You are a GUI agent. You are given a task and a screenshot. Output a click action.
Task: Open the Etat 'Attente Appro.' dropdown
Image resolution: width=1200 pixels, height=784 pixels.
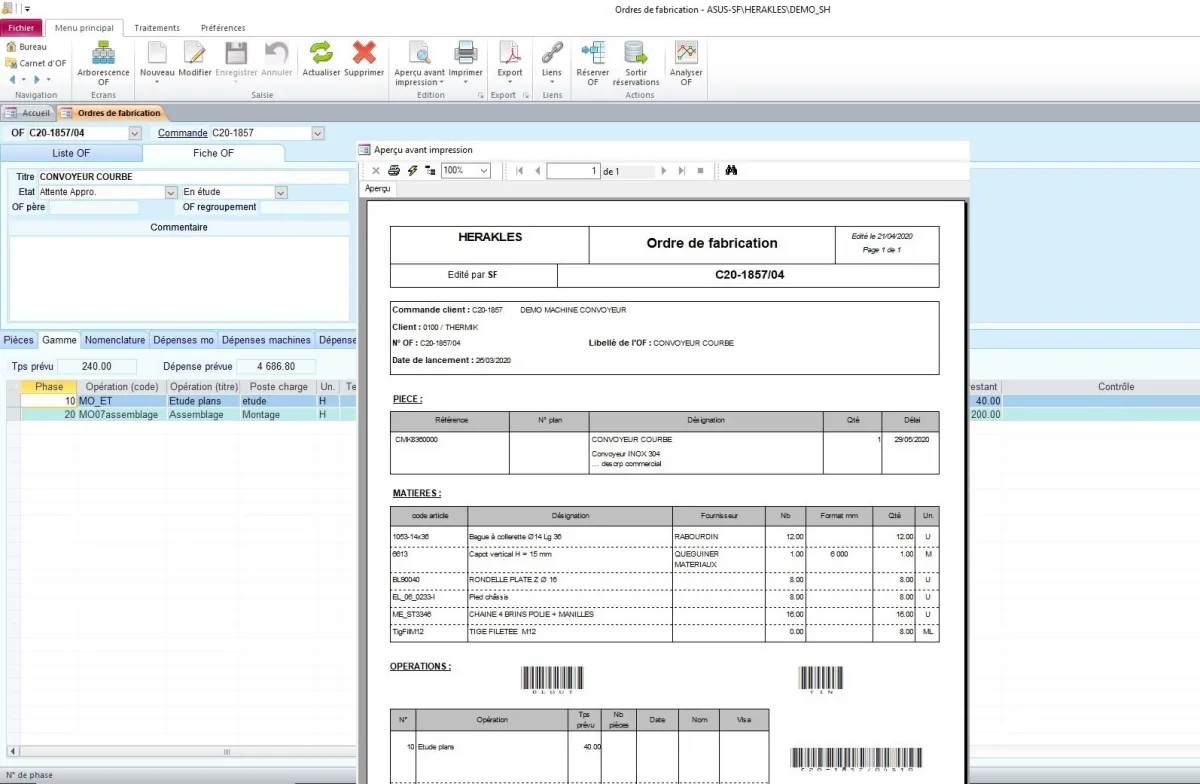coord(171,192)
